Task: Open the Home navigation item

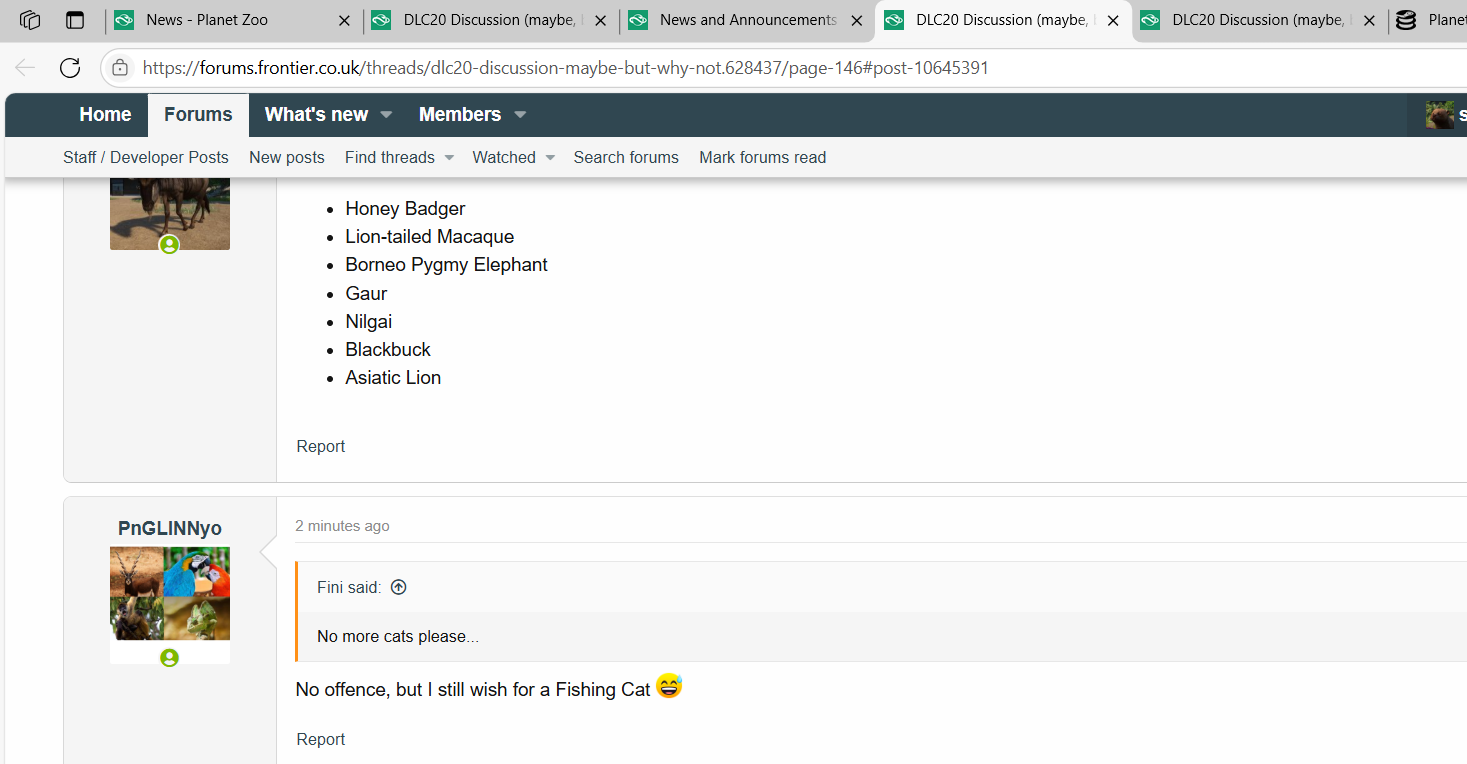Action: 105,115
